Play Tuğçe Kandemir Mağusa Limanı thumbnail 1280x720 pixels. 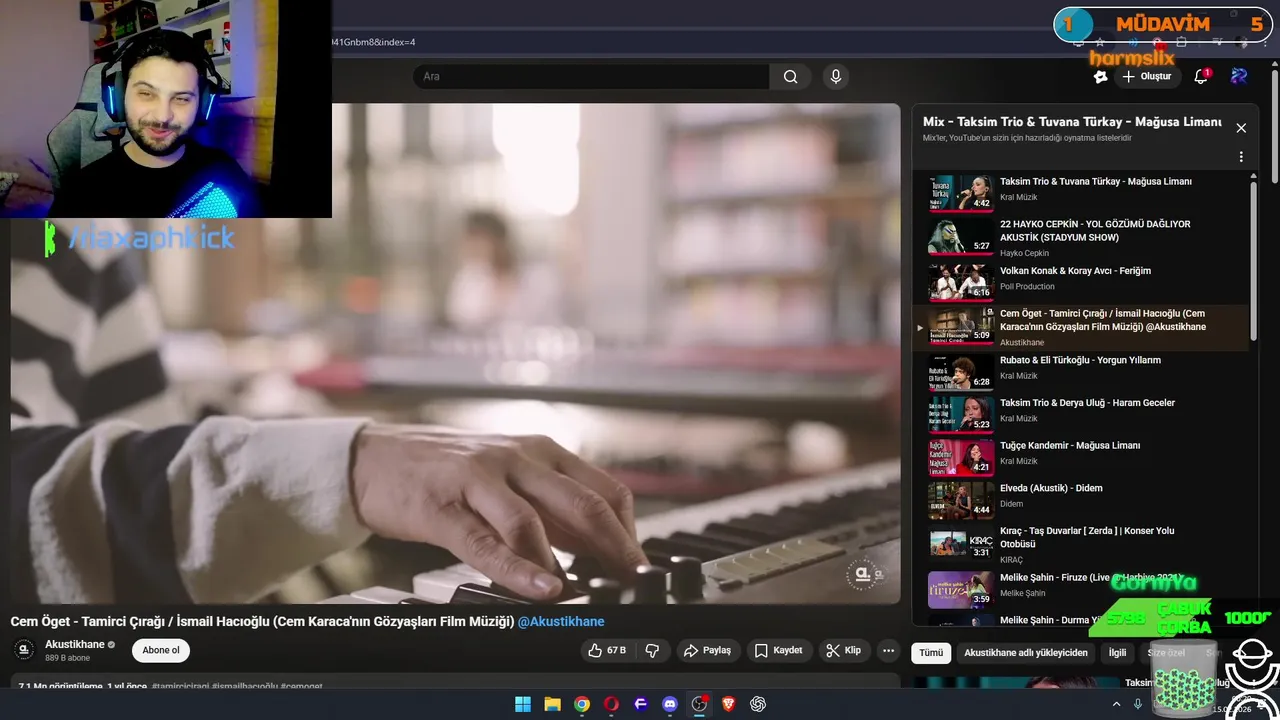961,456
